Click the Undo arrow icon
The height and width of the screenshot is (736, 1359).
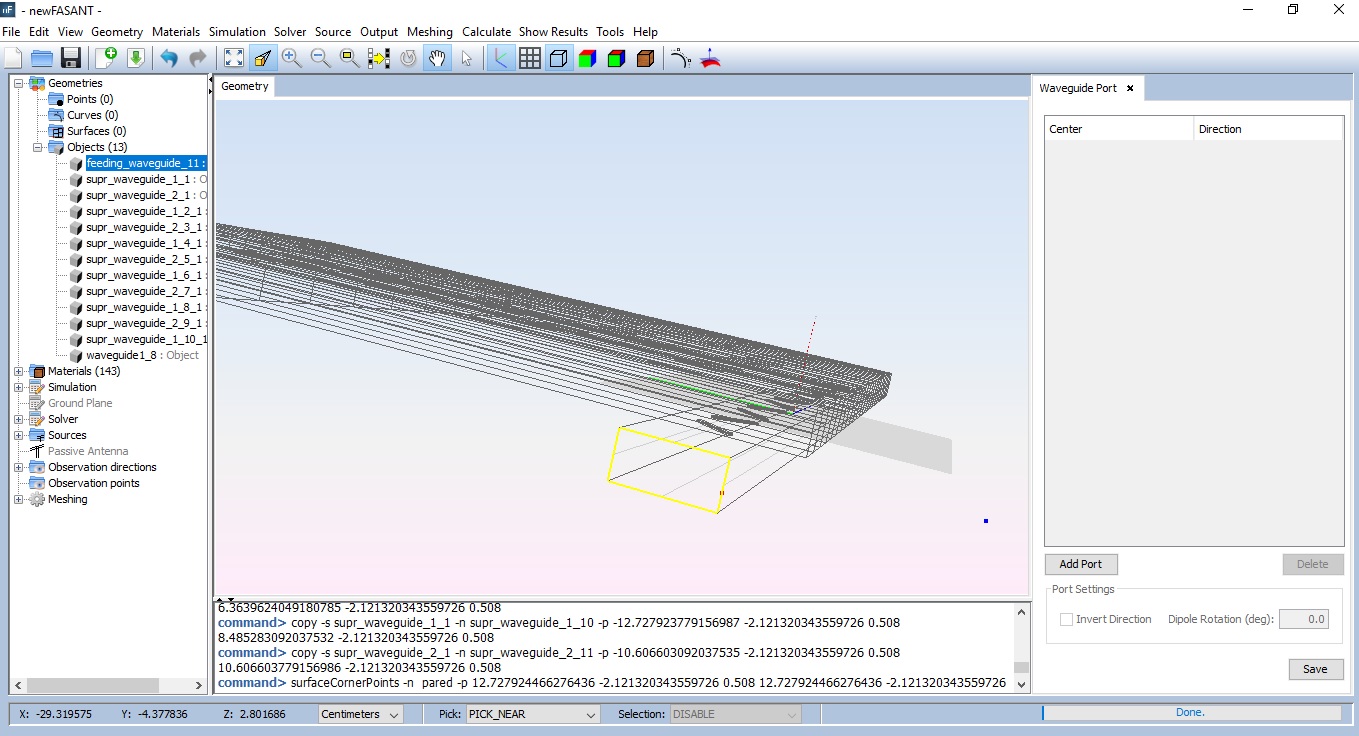click(x=168, y=58)
